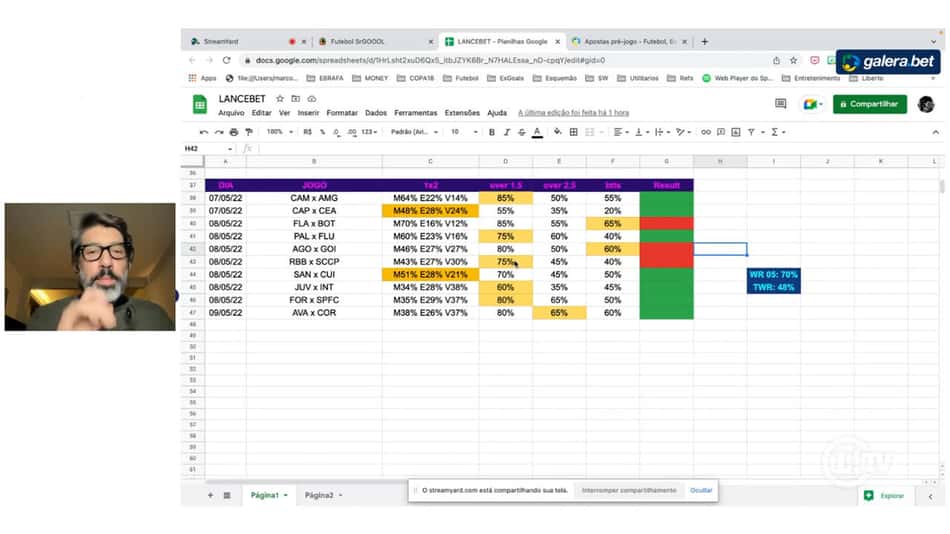Click Ocultar on sharing banner

(701, 490)
